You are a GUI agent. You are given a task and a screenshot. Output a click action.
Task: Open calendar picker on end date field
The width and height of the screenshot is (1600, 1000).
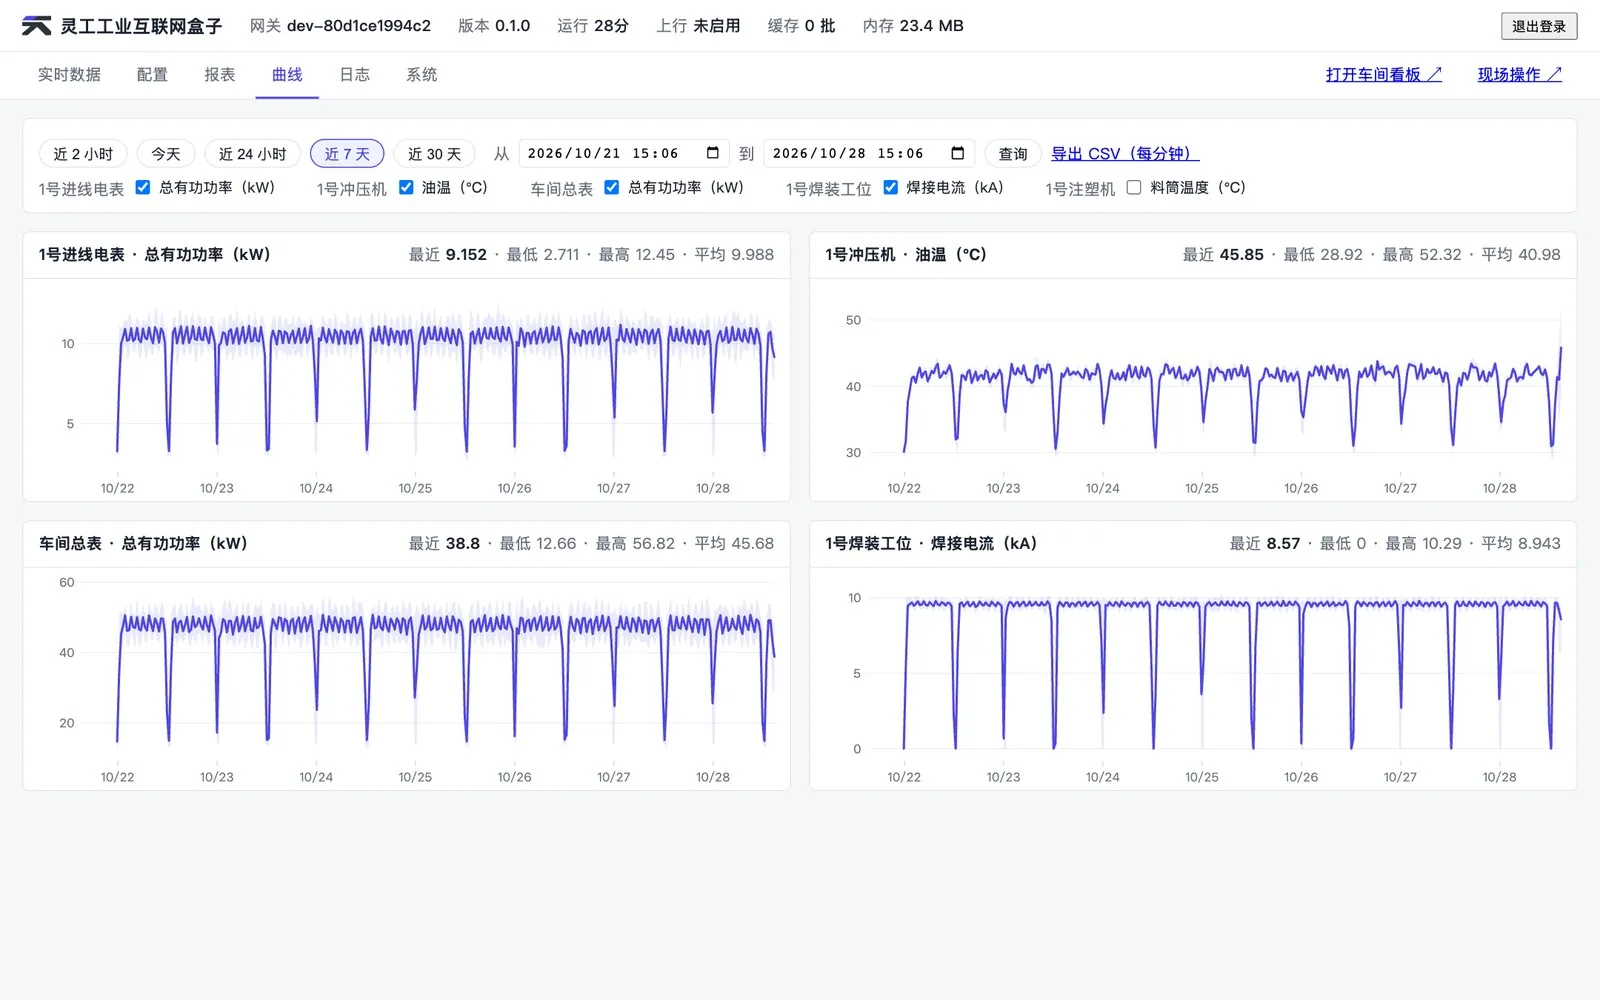[957, 153]
